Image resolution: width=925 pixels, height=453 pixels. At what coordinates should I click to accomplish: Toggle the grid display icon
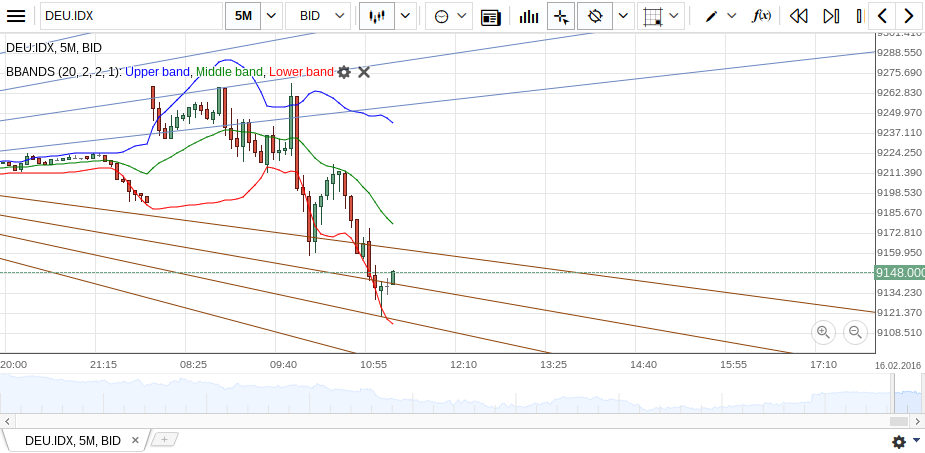click(x=654, y=16)
